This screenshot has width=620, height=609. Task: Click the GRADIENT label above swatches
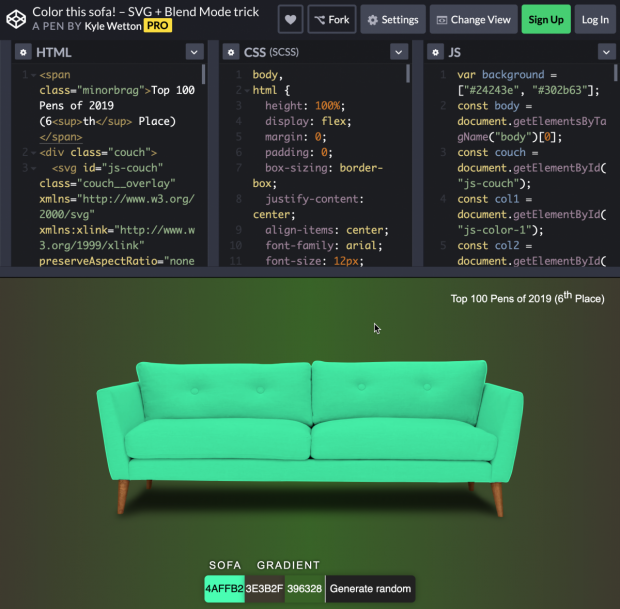pyautogui.click(x=288, y=565)
